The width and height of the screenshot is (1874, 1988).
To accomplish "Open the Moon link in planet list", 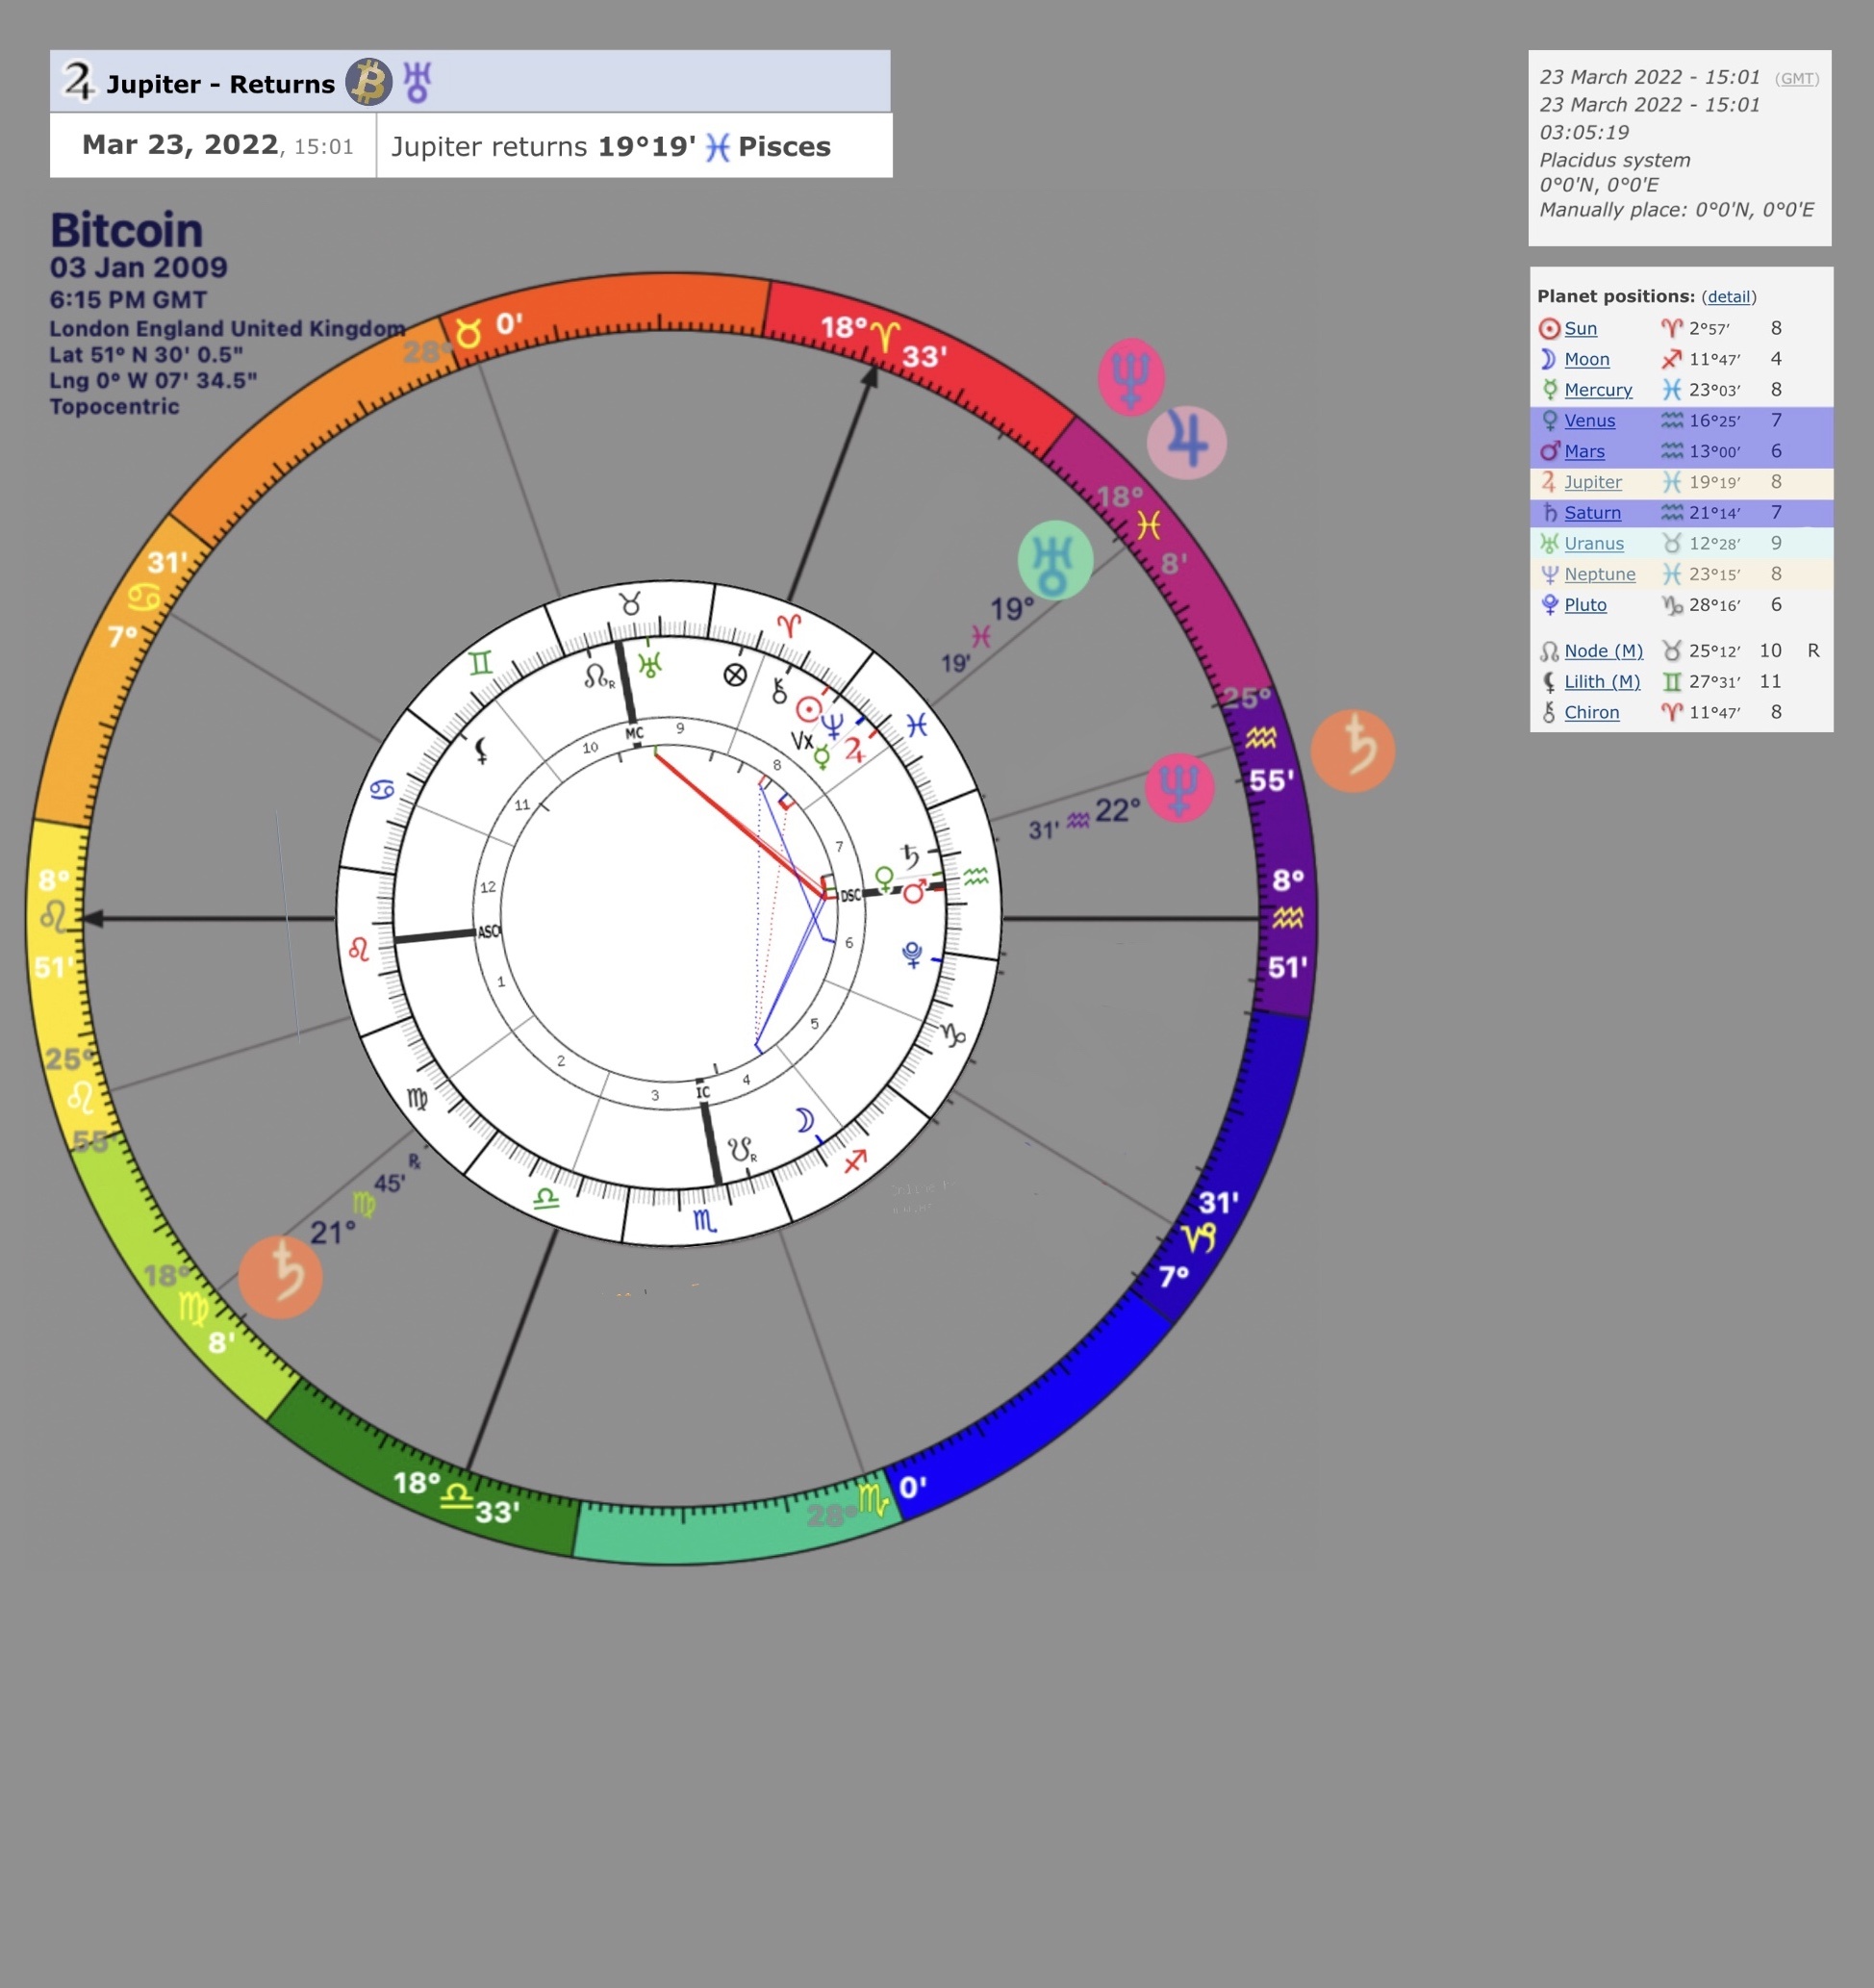I will (x=1587, y=359).
